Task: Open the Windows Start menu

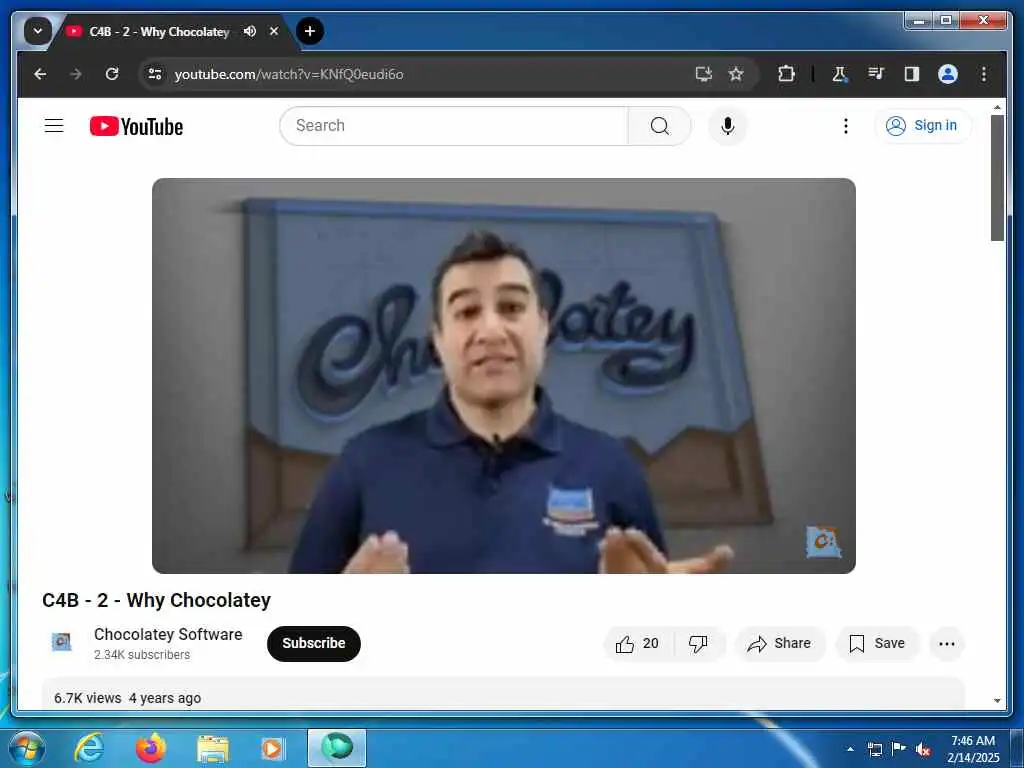Action: pyautogui.click(x=27, y=748)
